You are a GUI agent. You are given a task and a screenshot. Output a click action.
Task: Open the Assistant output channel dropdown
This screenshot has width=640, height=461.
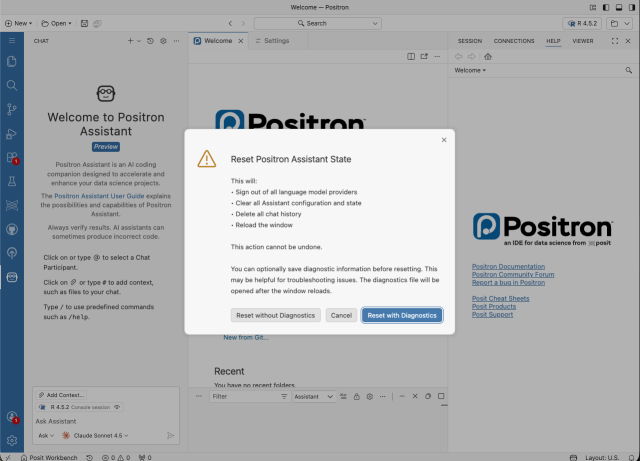314,396
